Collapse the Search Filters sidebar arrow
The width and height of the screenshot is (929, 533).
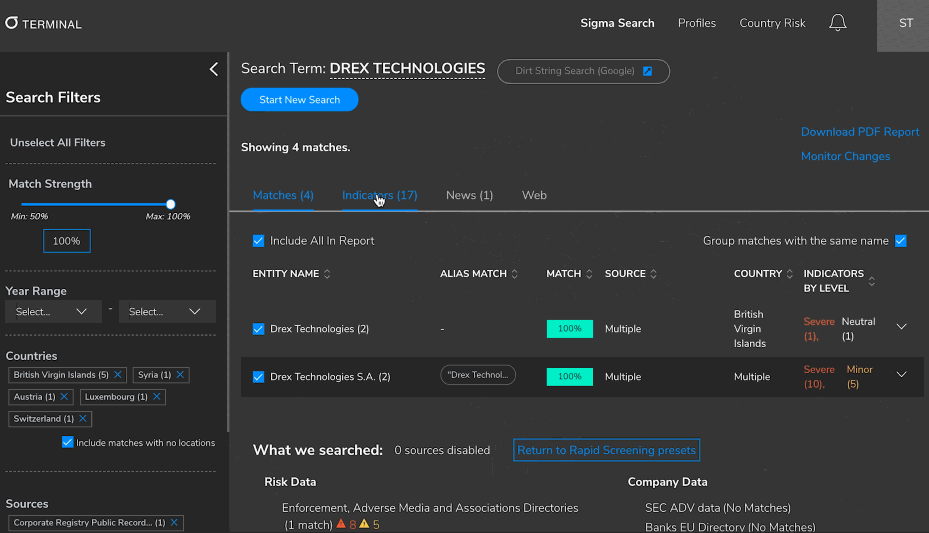tap(213, 69)
